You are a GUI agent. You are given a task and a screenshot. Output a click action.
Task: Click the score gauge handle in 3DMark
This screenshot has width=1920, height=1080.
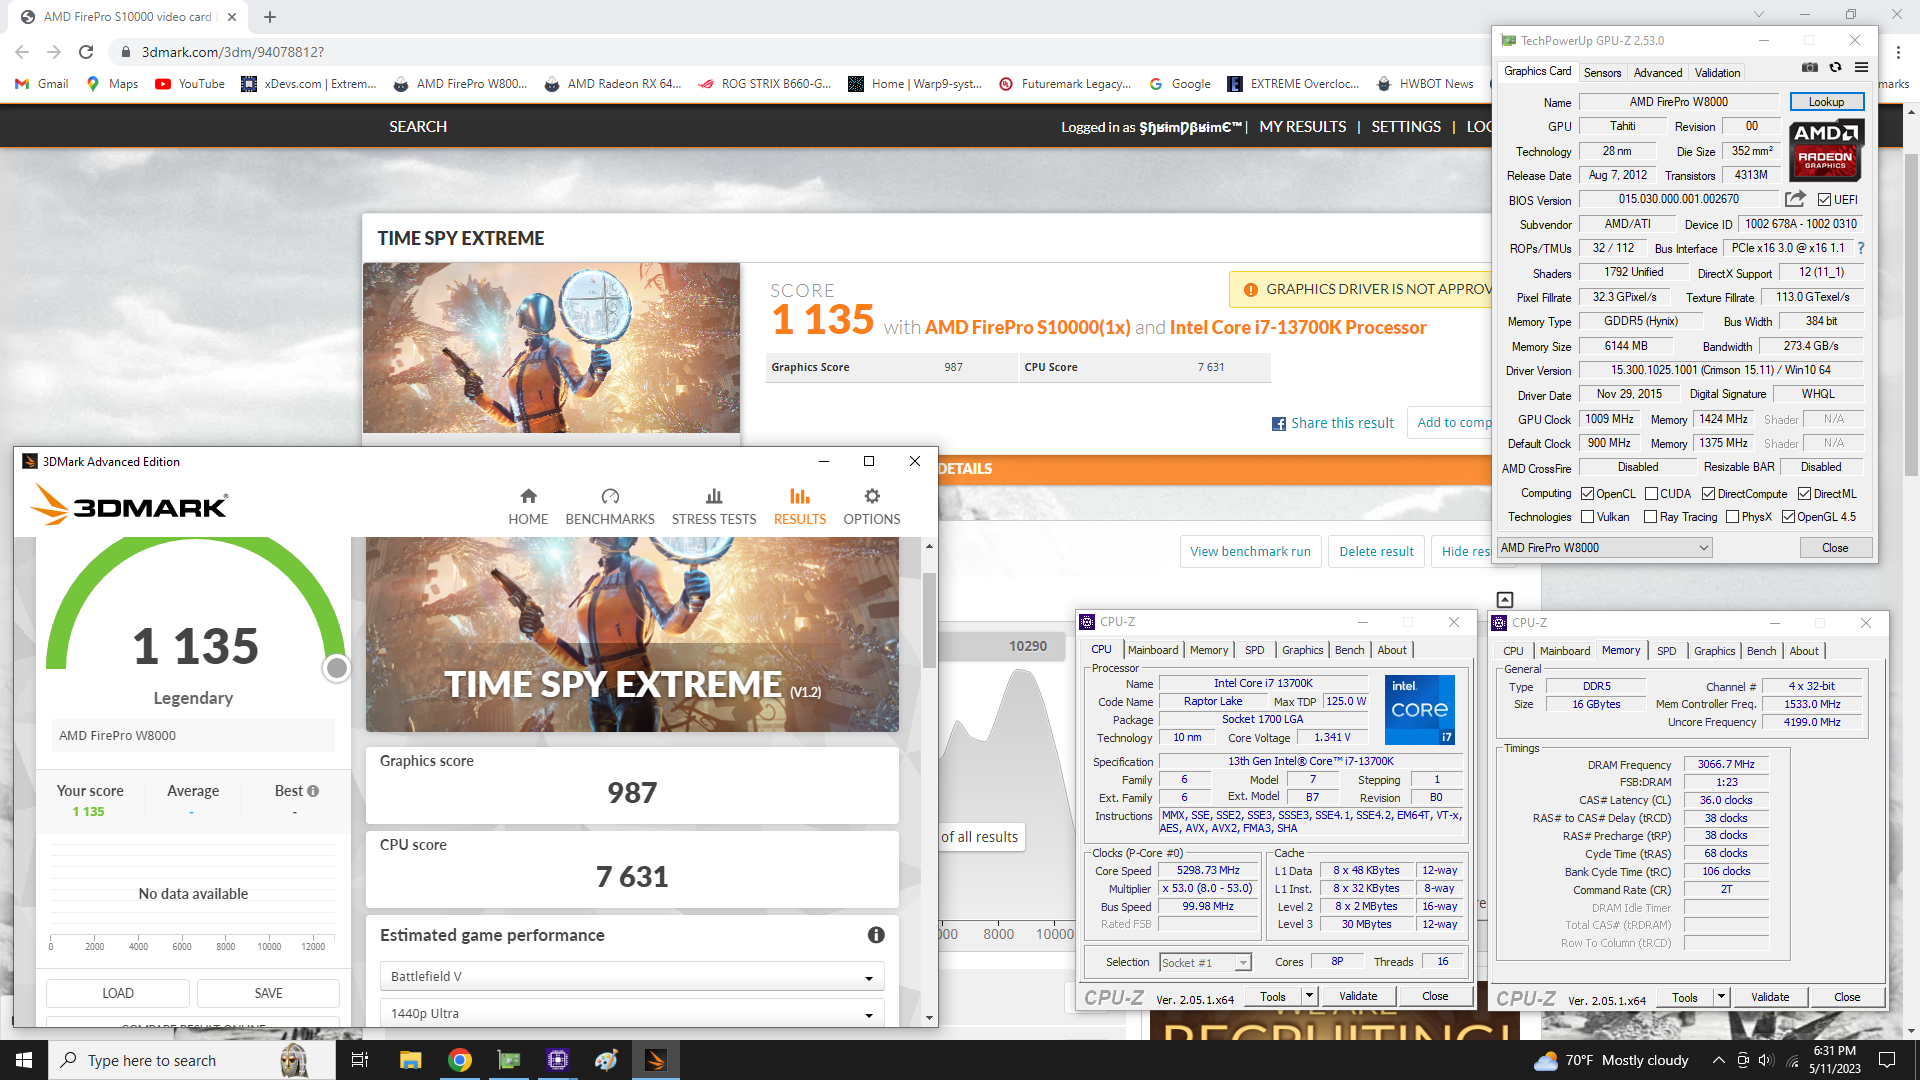337,668
